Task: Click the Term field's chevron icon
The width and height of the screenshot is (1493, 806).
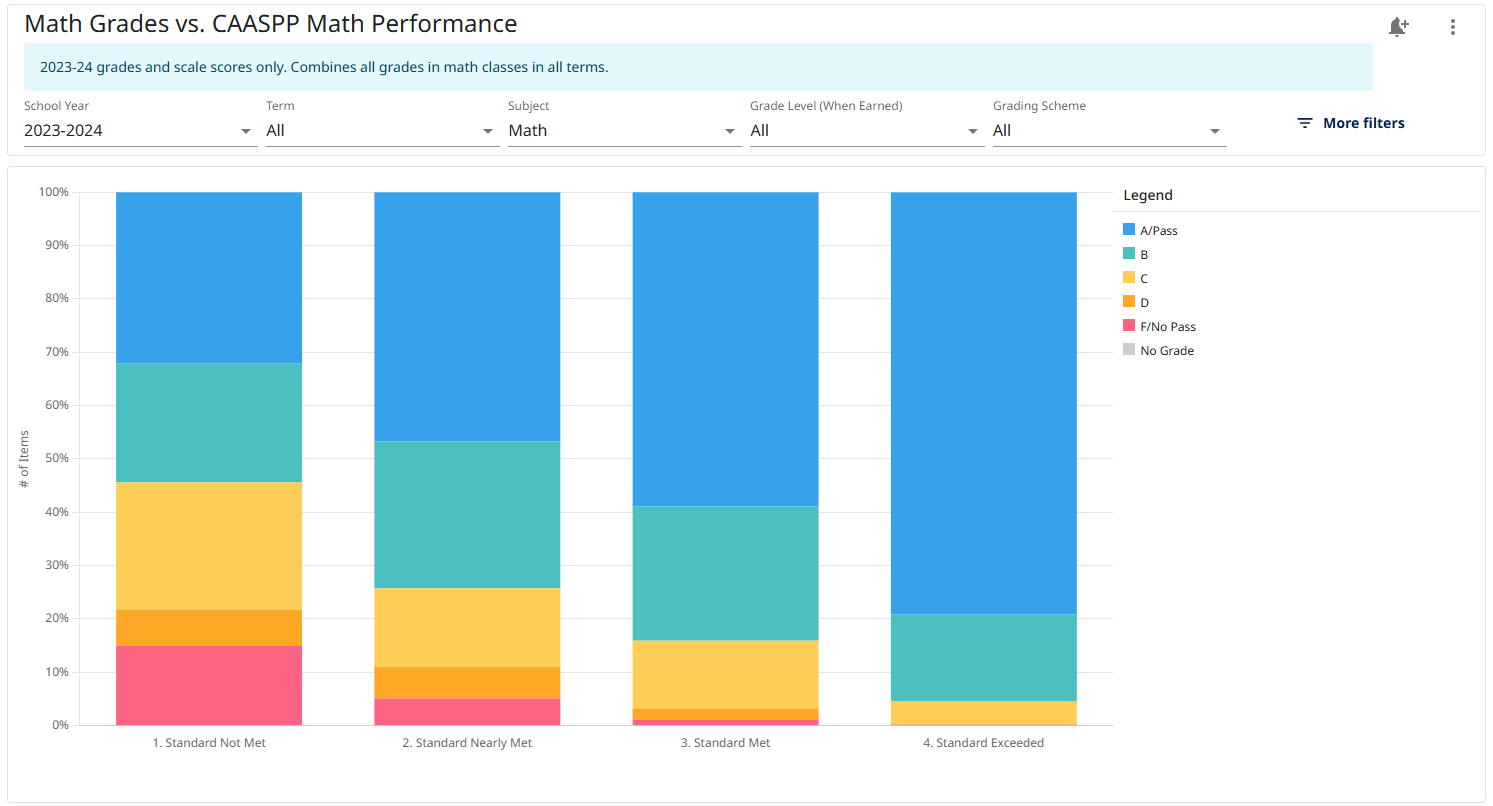Action: click(x=488, y=130)
